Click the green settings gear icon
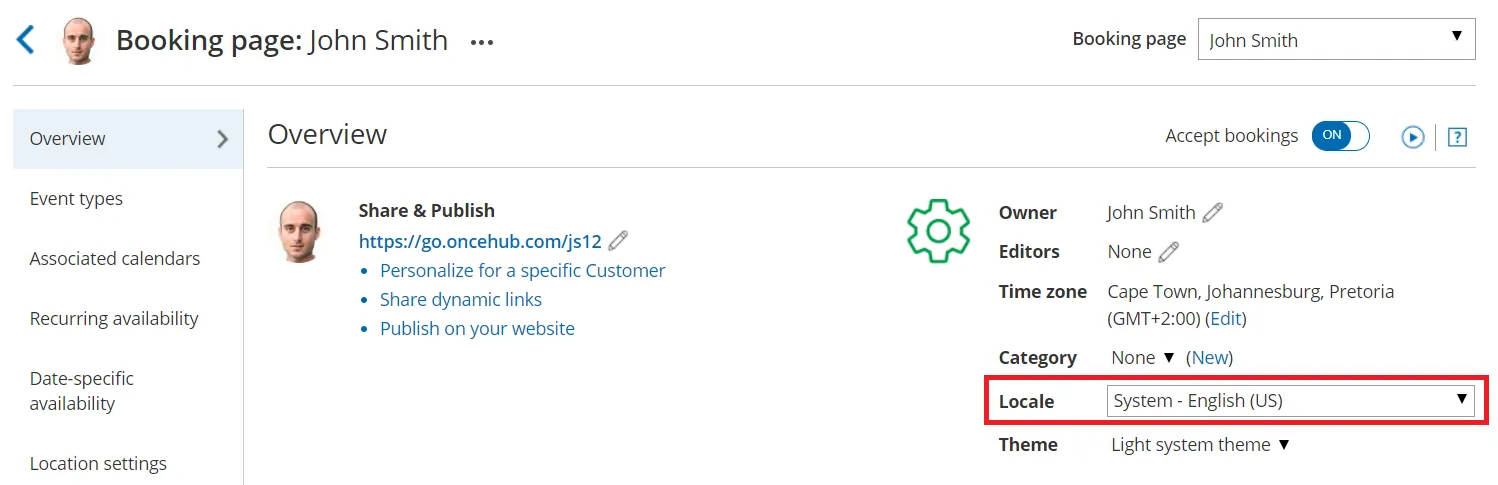Viewport: 1498px width, 485px height. click(938, 231)
